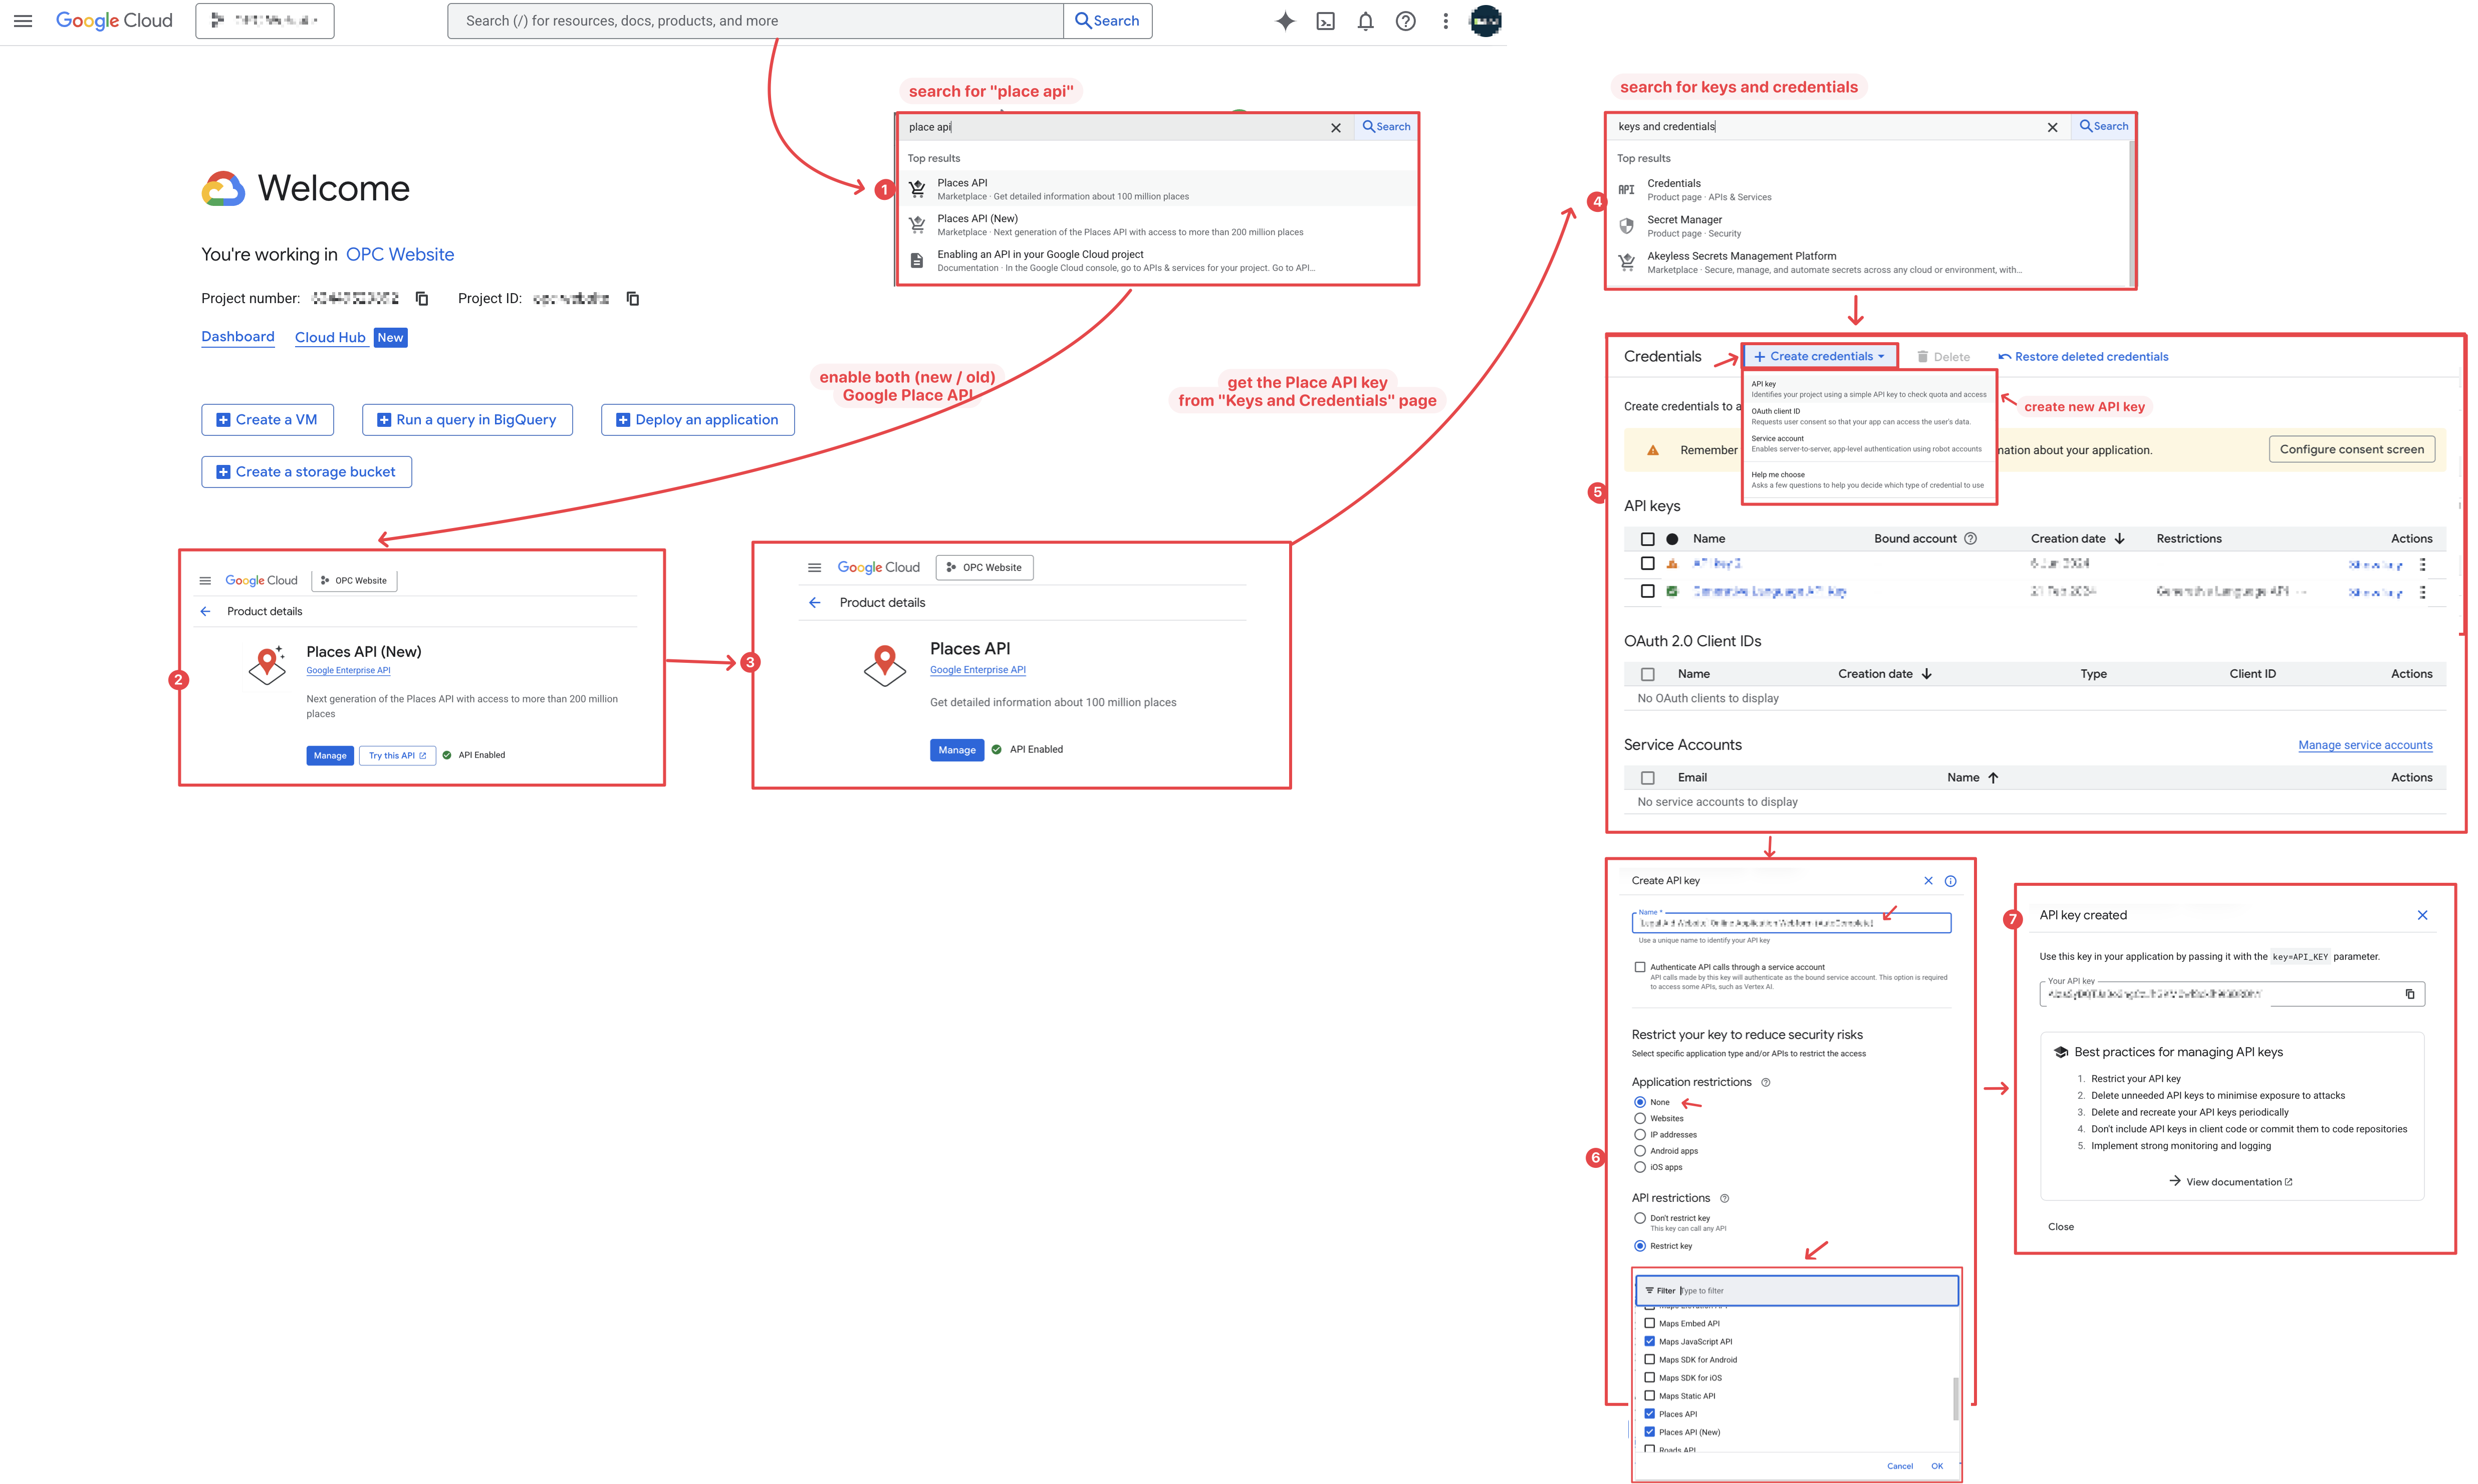Expand the Create credentials dropdown
The width and height of the screenshot is (2478, 1484).
coord(1819,356)
